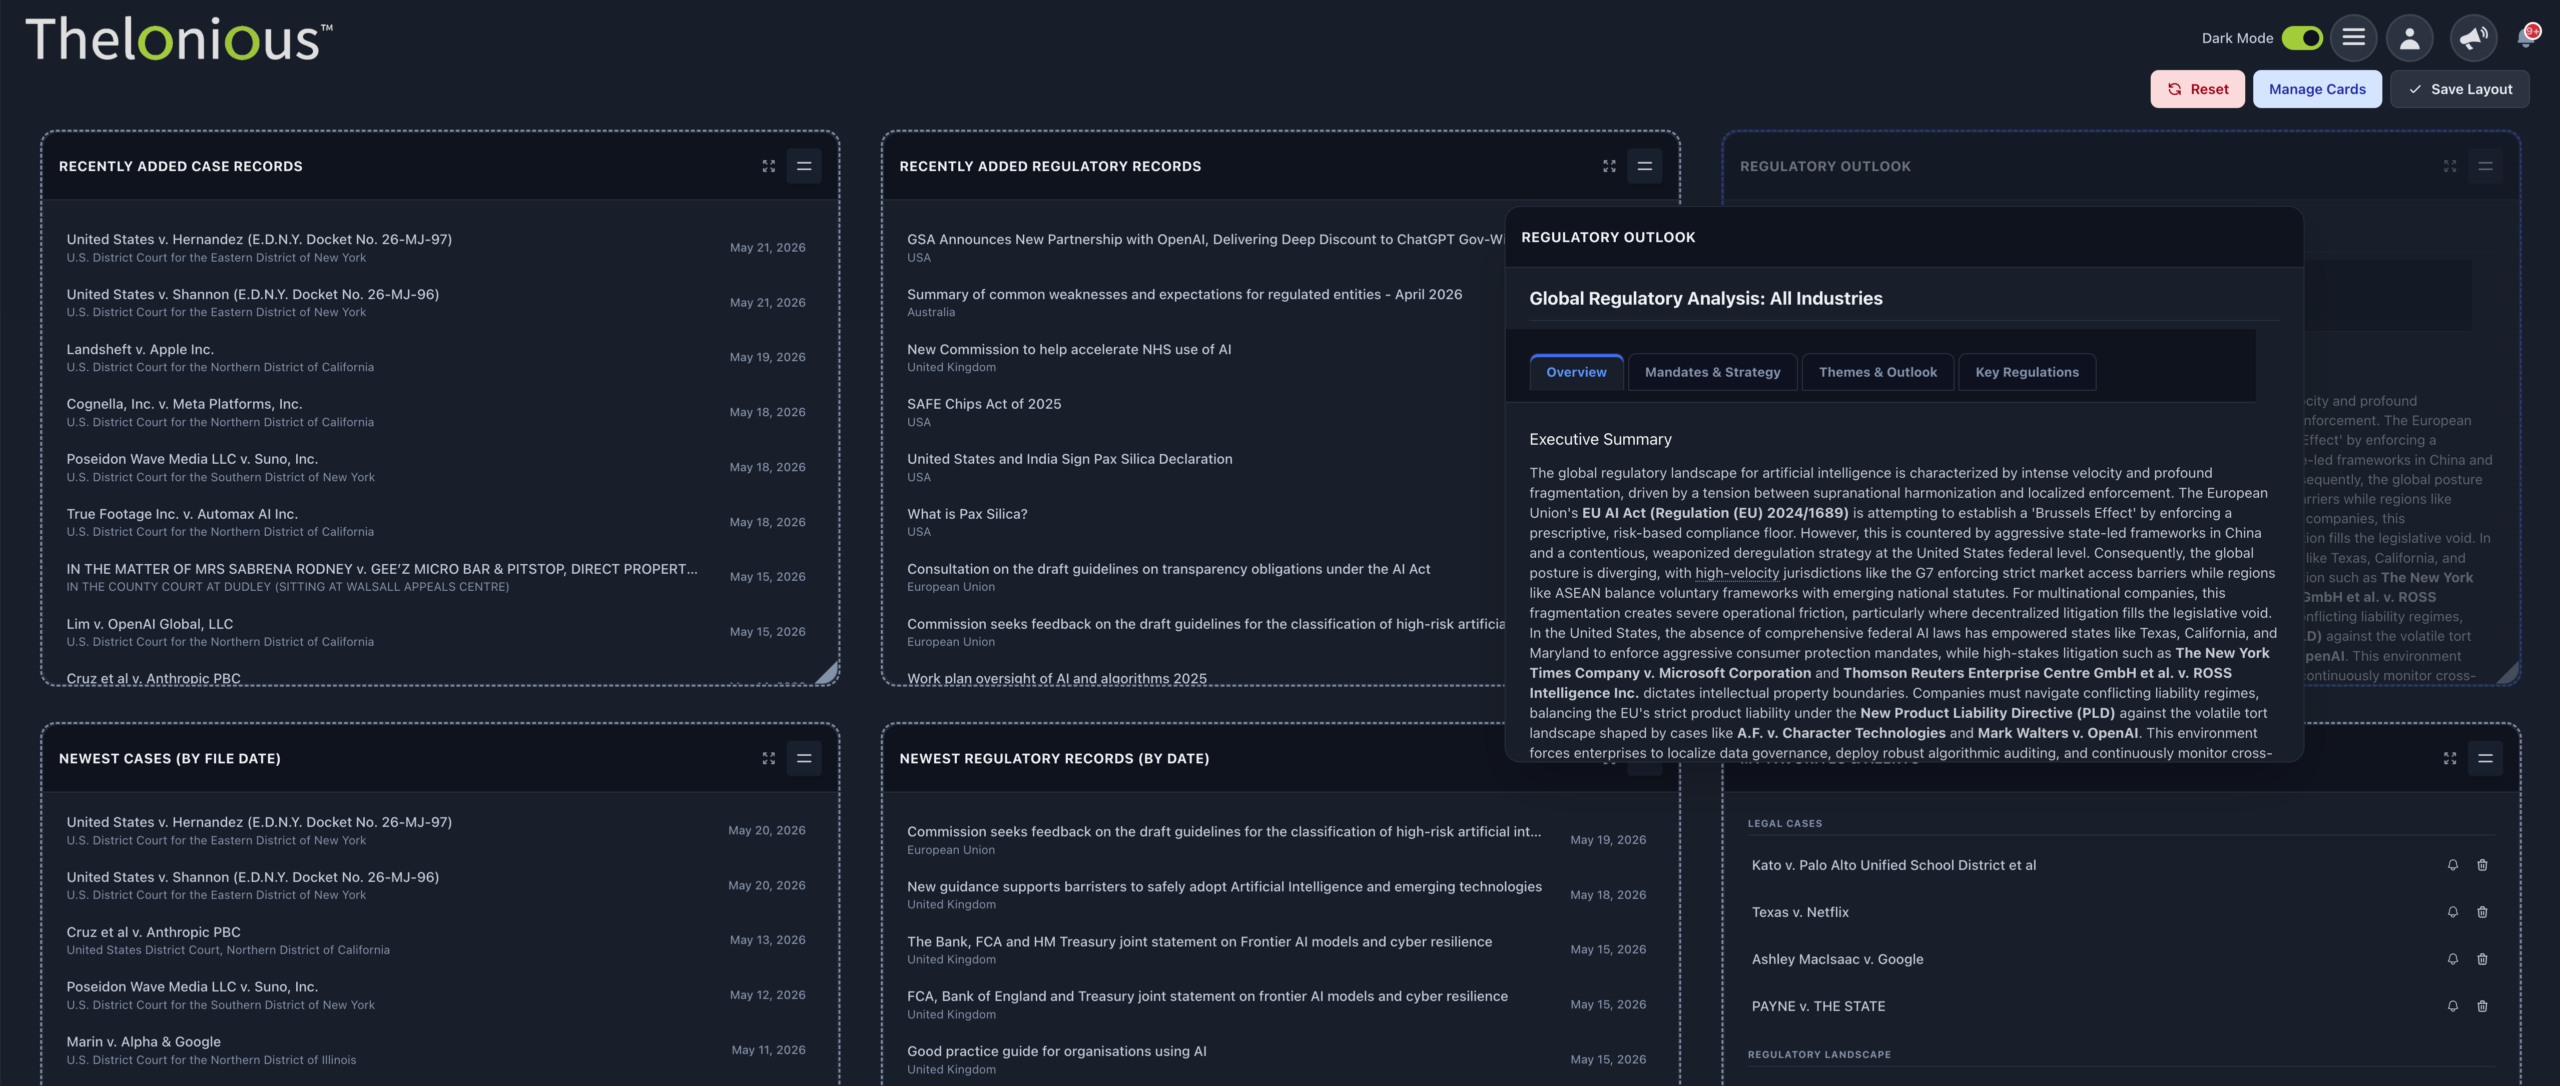Screen dimensions: 2560x1086
Task: Switch to the Mandates & Strategy tab
Action: coord(1712,372)
